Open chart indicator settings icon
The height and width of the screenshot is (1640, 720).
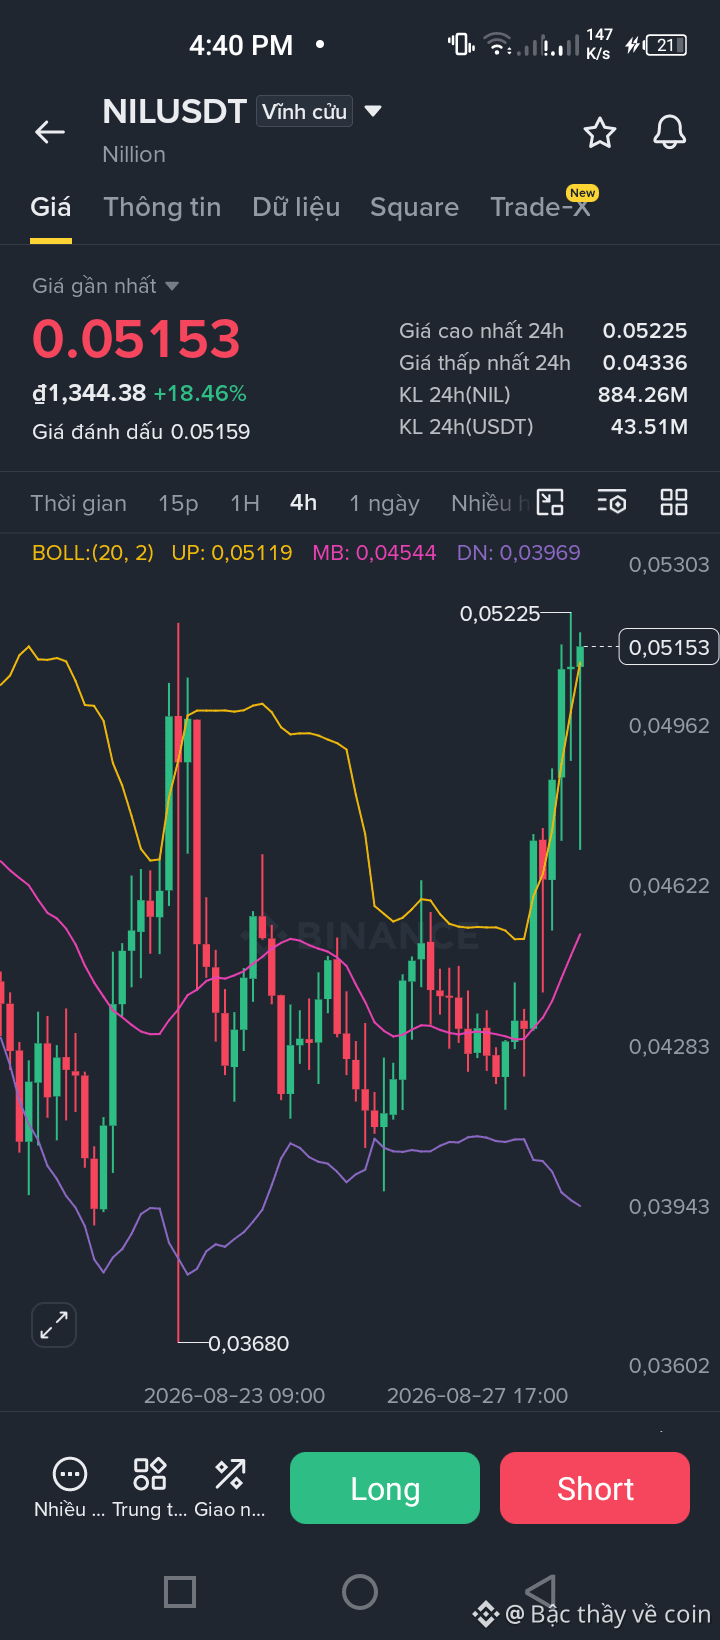[x=612, y=502]
